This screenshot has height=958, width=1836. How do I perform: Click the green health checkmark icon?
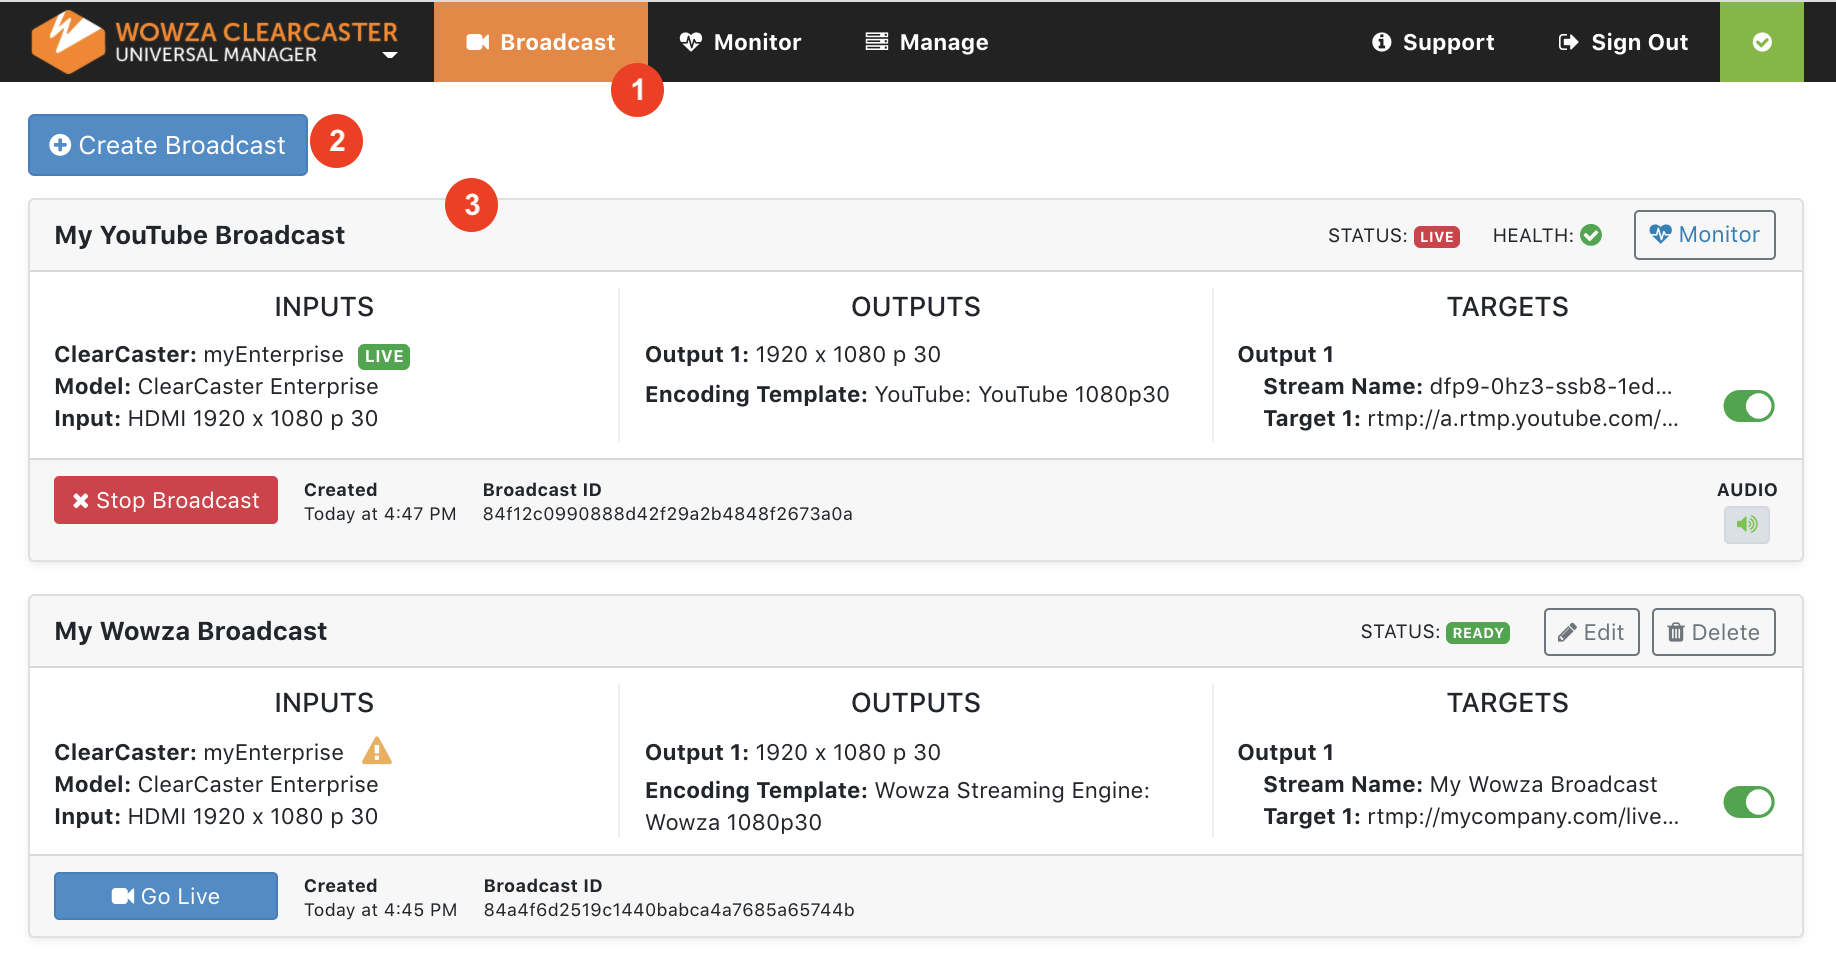[x=1591, y=235]
